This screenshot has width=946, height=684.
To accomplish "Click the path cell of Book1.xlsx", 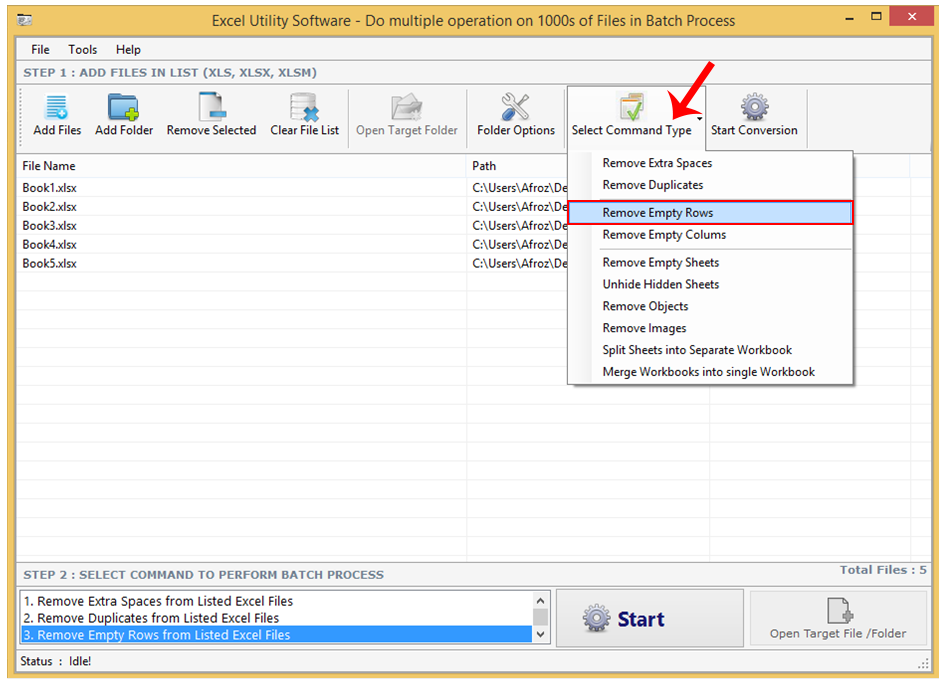I will [x=519, y=188].
